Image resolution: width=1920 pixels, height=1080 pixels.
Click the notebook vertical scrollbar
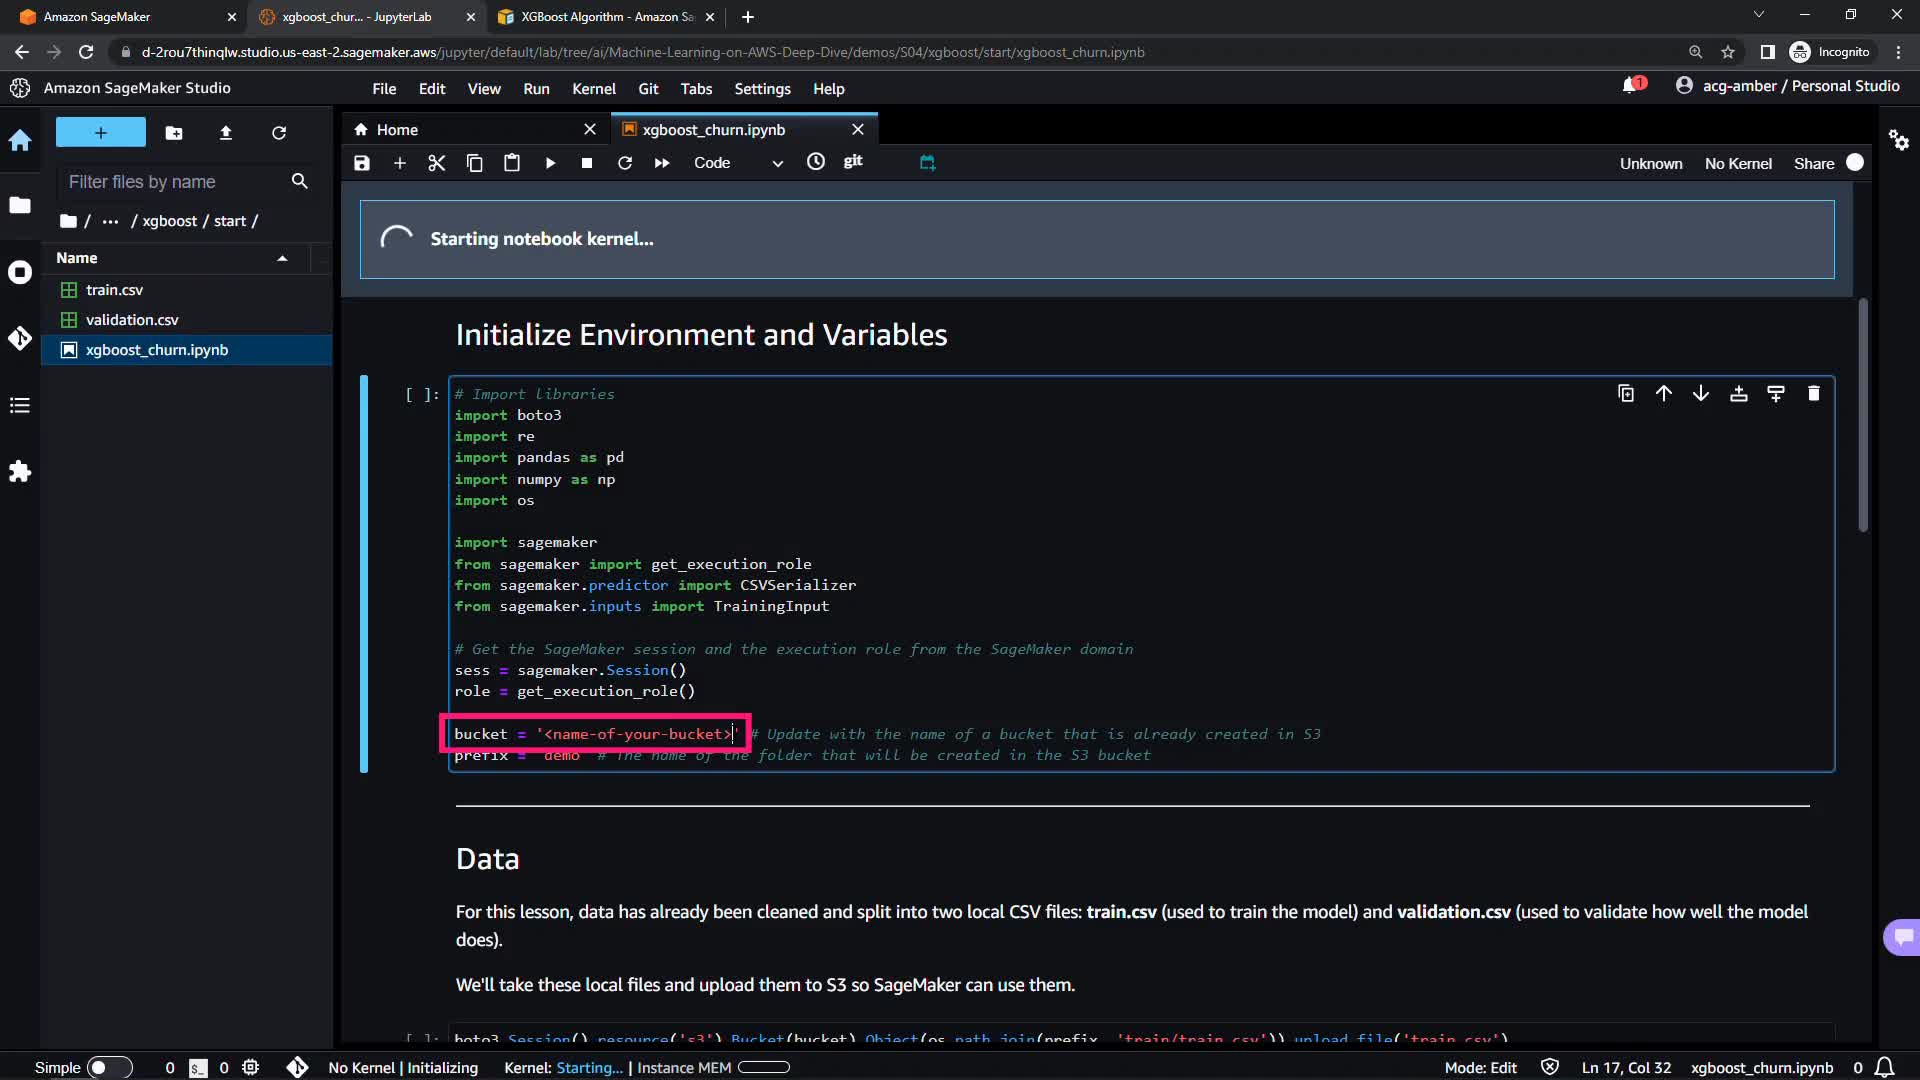(1862, 415)
